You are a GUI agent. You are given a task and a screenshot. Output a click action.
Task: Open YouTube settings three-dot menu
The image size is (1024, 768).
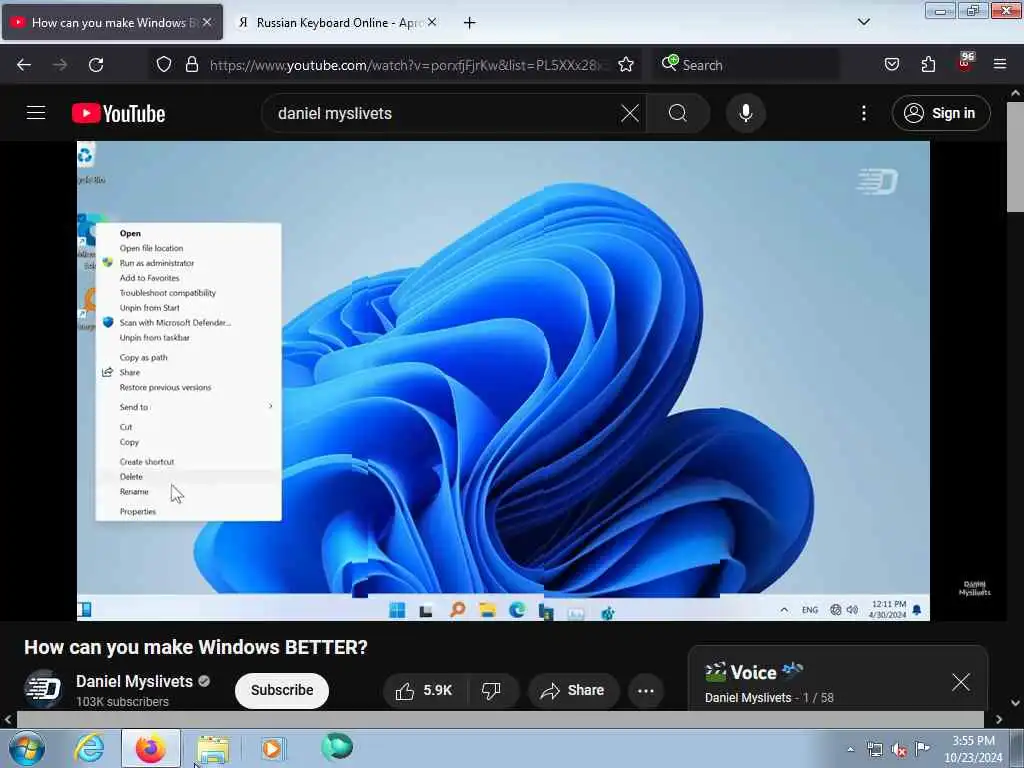click(x=863, y=113)
